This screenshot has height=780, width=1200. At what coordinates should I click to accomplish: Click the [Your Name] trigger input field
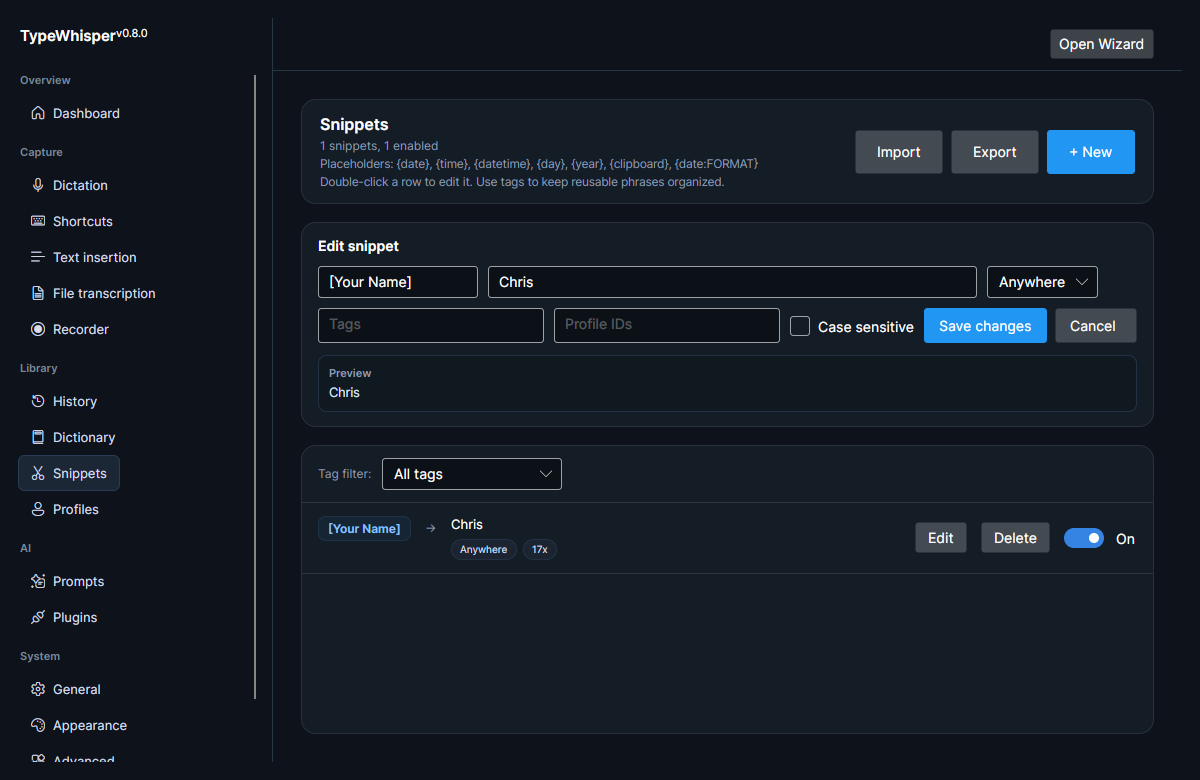[x=398, y=282]
